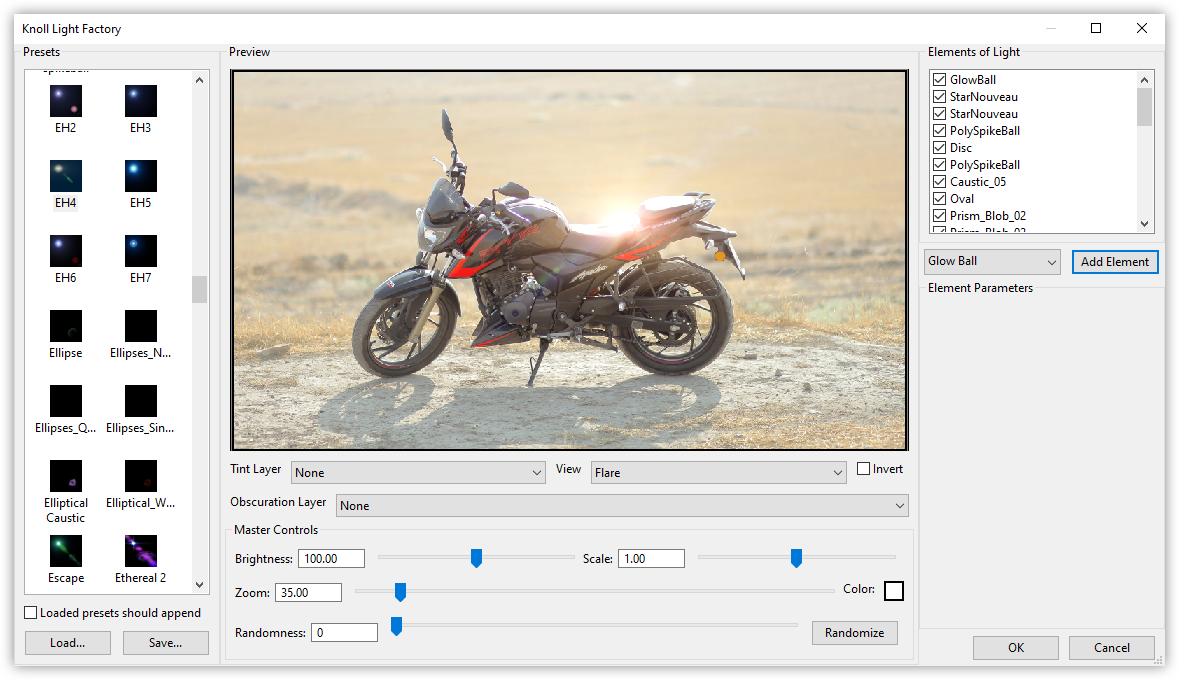Click the Scale slider handle

pyautogui.click(x=796, y=558)
